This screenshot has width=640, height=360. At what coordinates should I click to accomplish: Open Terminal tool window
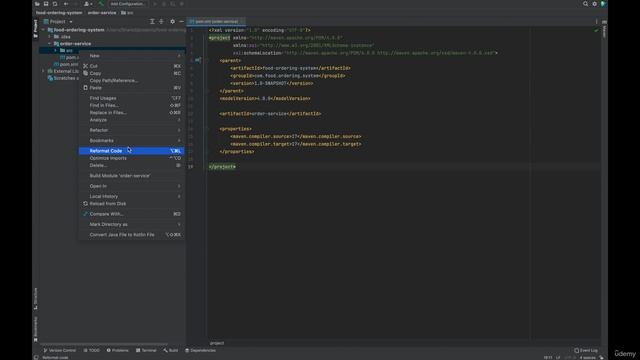[146, 350]
